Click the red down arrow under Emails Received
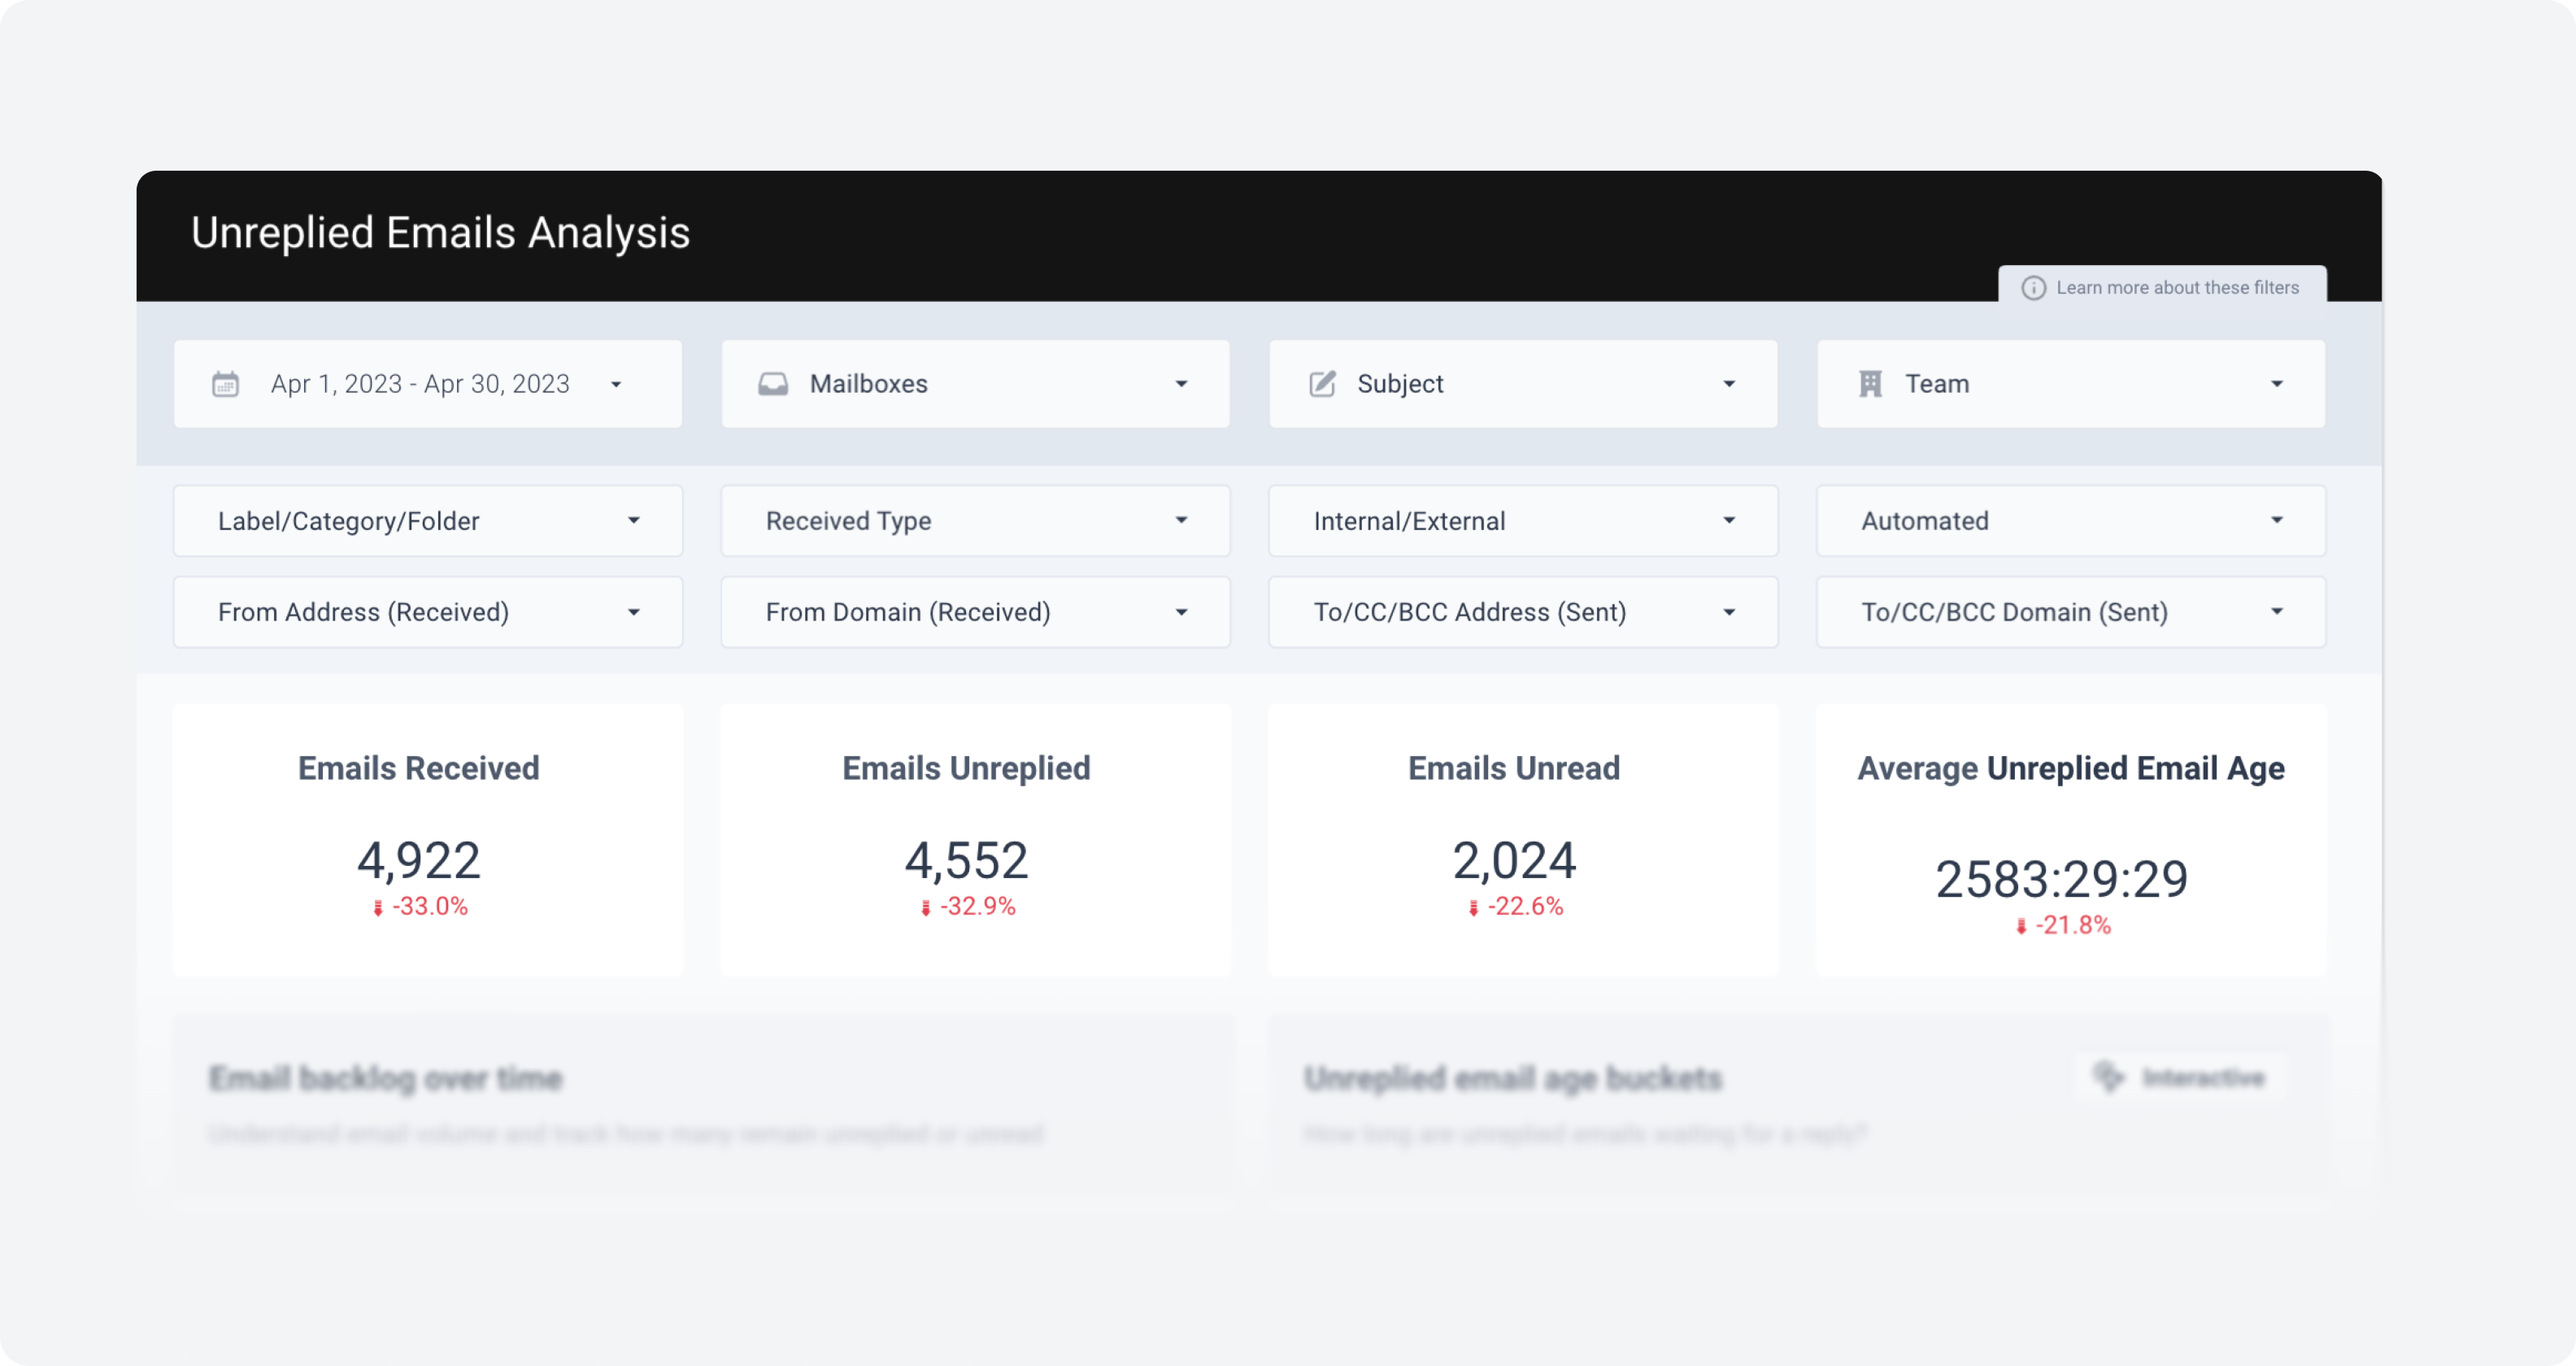The width and height of the screenshot is (2576, 1366). 378,908
